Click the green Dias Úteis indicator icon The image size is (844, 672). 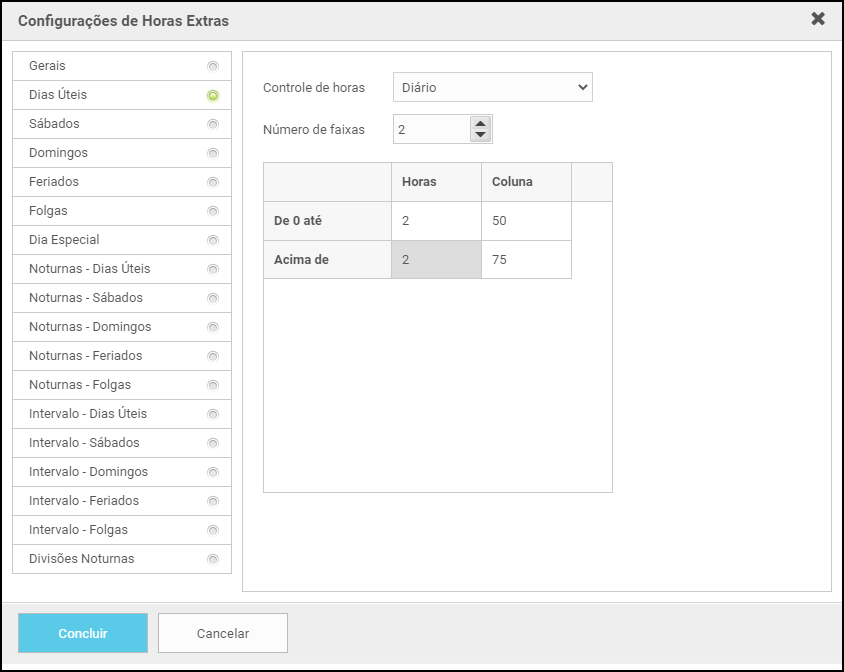(x=213, y=96)
